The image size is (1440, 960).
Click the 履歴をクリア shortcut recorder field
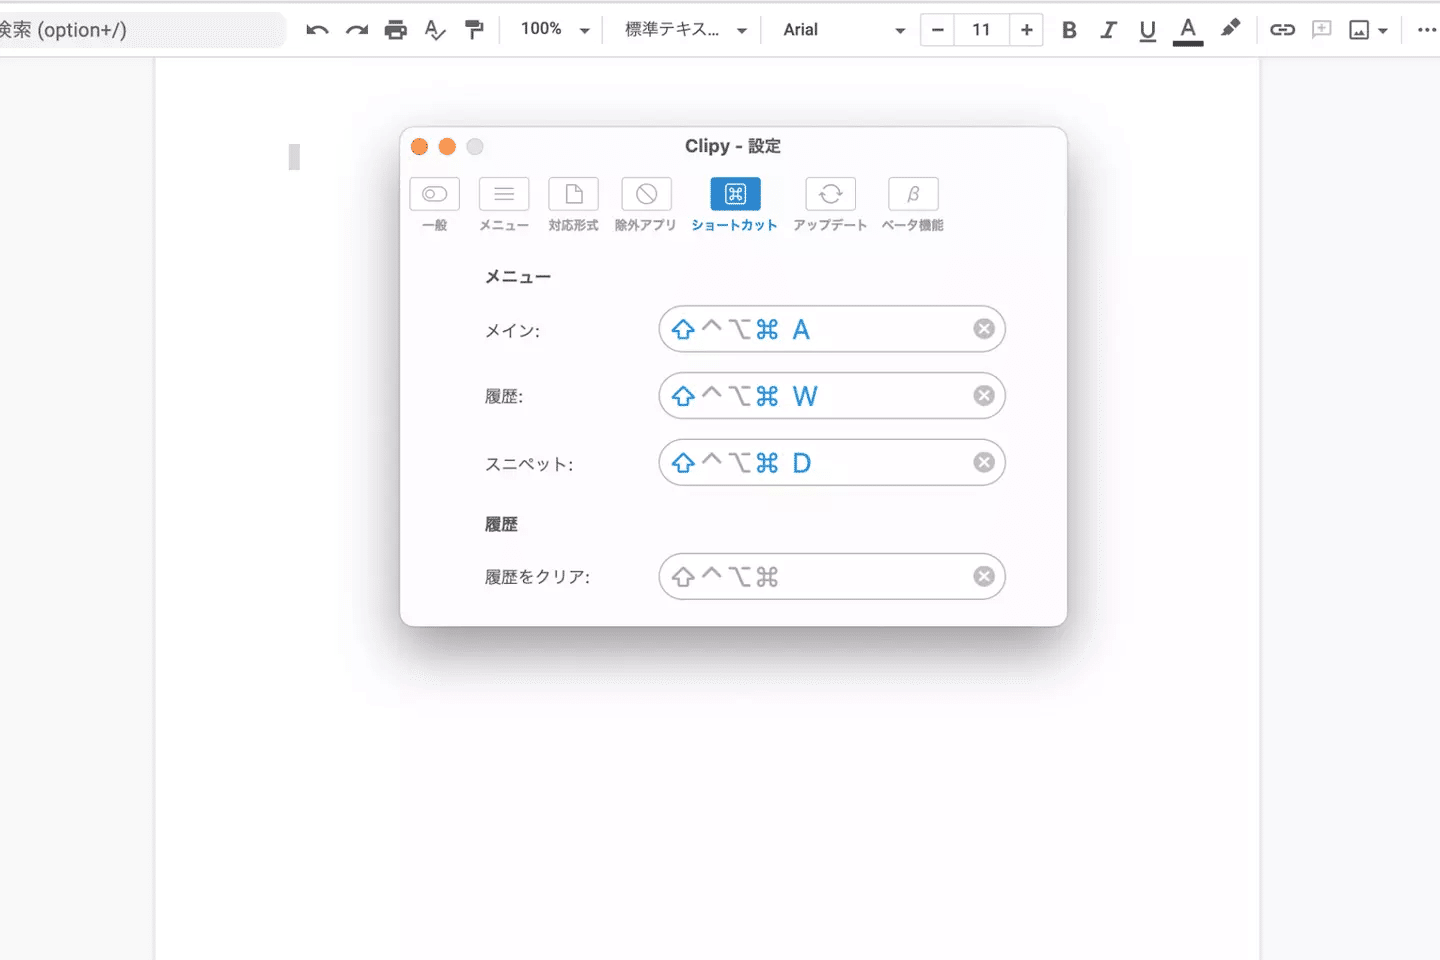click(x=820, y=577)
